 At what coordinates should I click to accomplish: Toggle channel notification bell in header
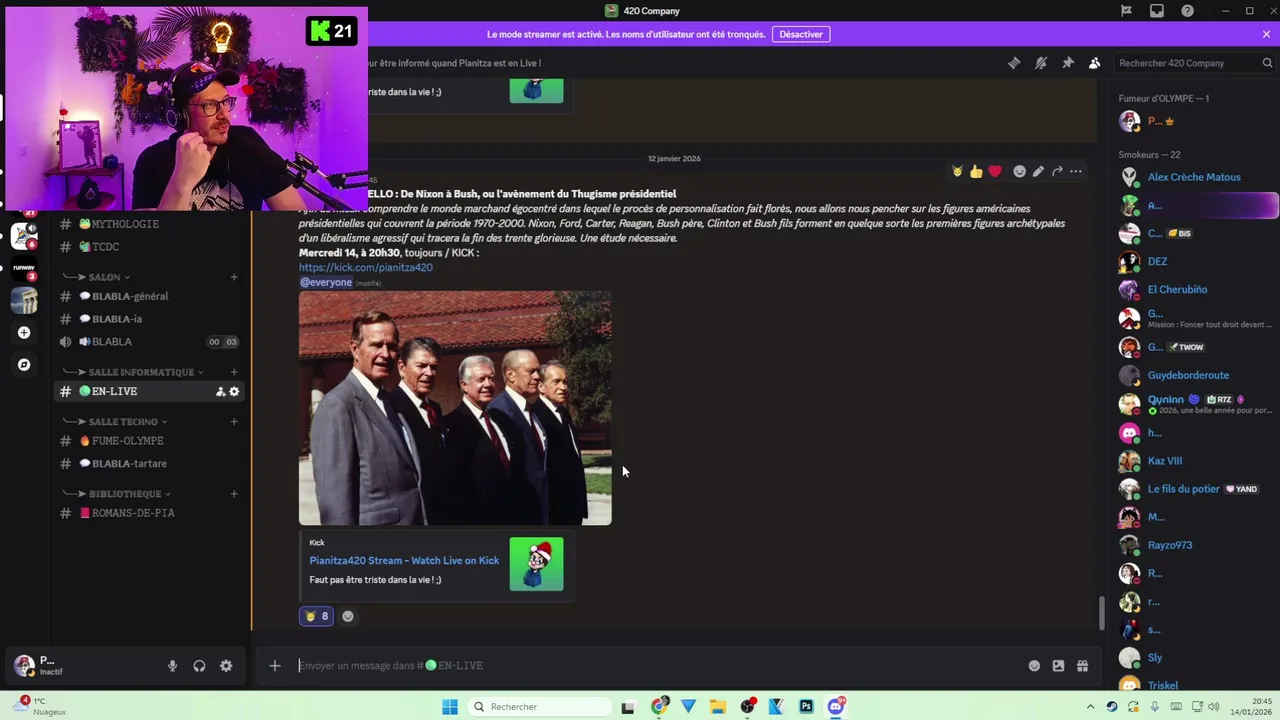tap(1041, 63)
